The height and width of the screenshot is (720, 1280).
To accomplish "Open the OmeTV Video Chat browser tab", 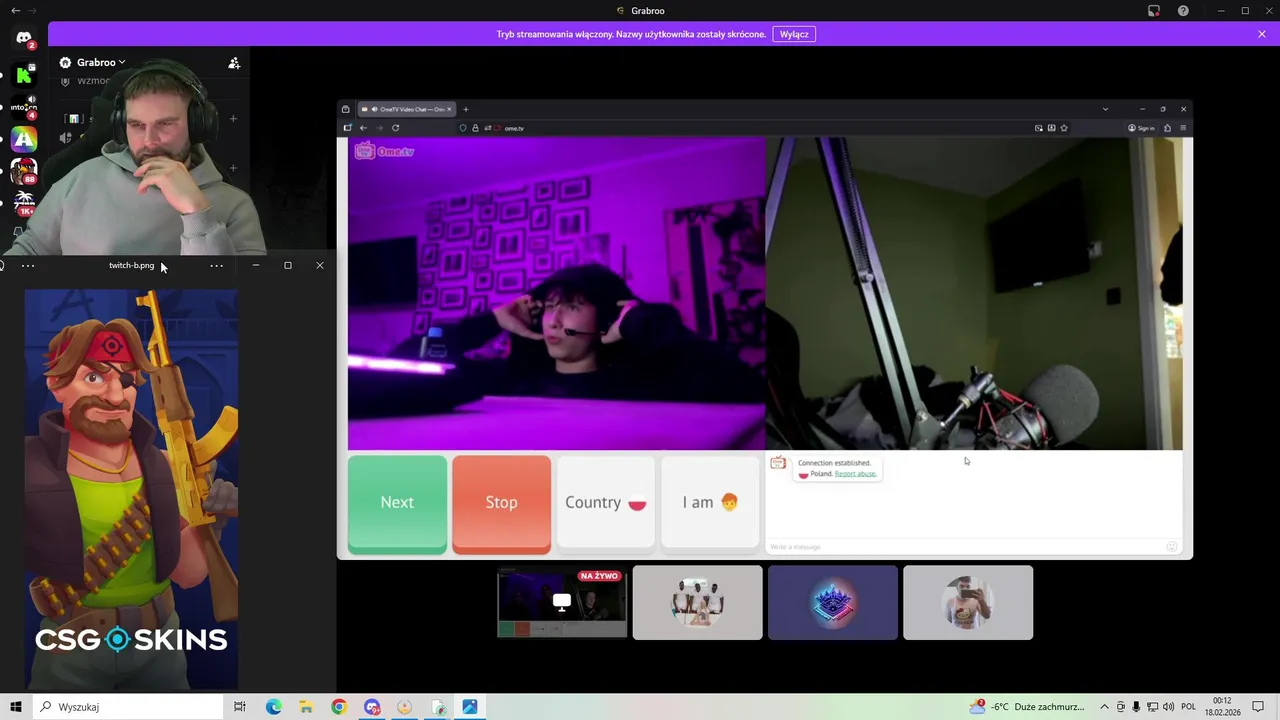I will point(406,109).
